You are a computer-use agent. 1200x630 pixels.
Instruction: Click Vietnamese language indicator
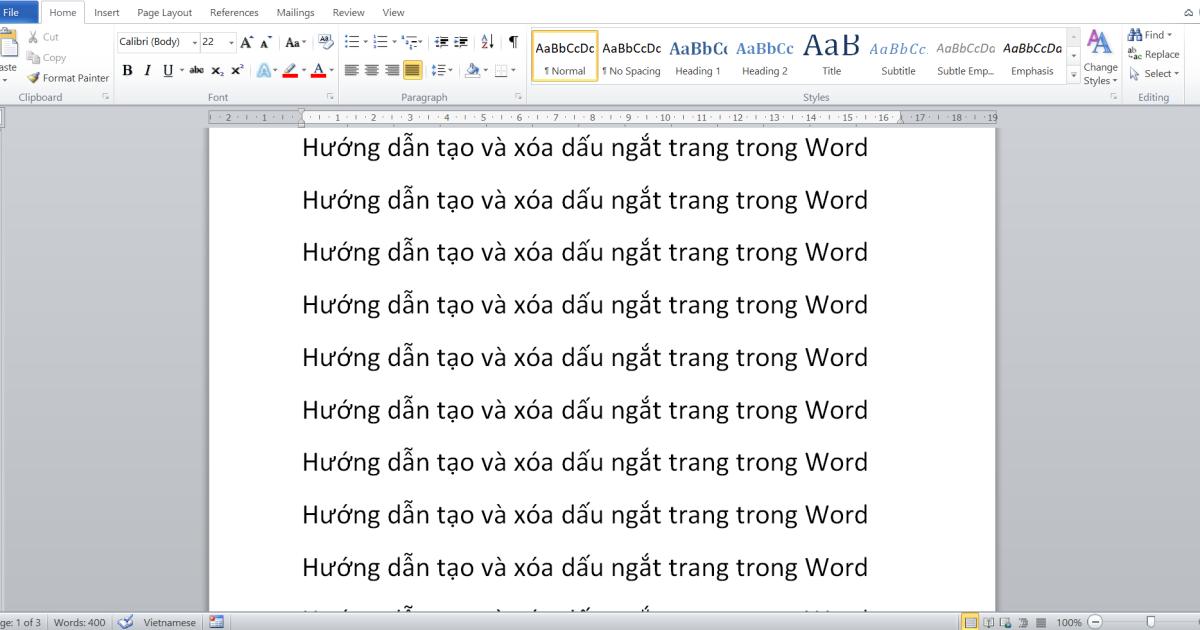[x=169, y=622]
